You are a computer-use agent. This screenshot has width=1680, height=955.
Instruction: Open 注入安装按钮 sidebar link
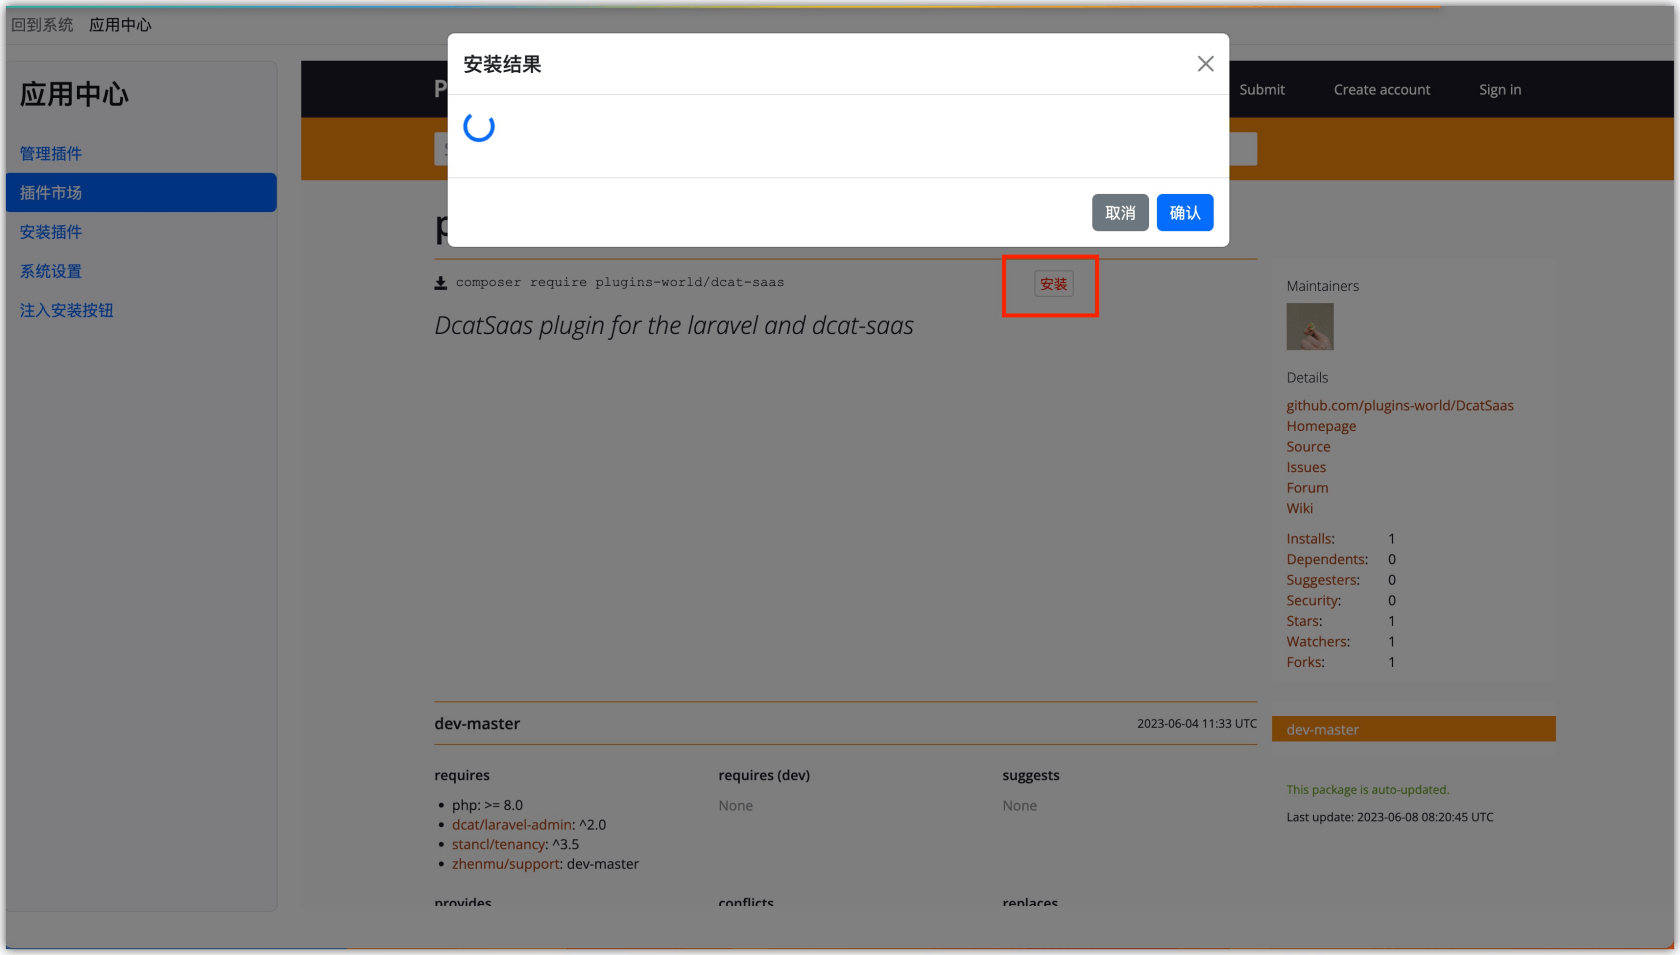tap(67, 310)
